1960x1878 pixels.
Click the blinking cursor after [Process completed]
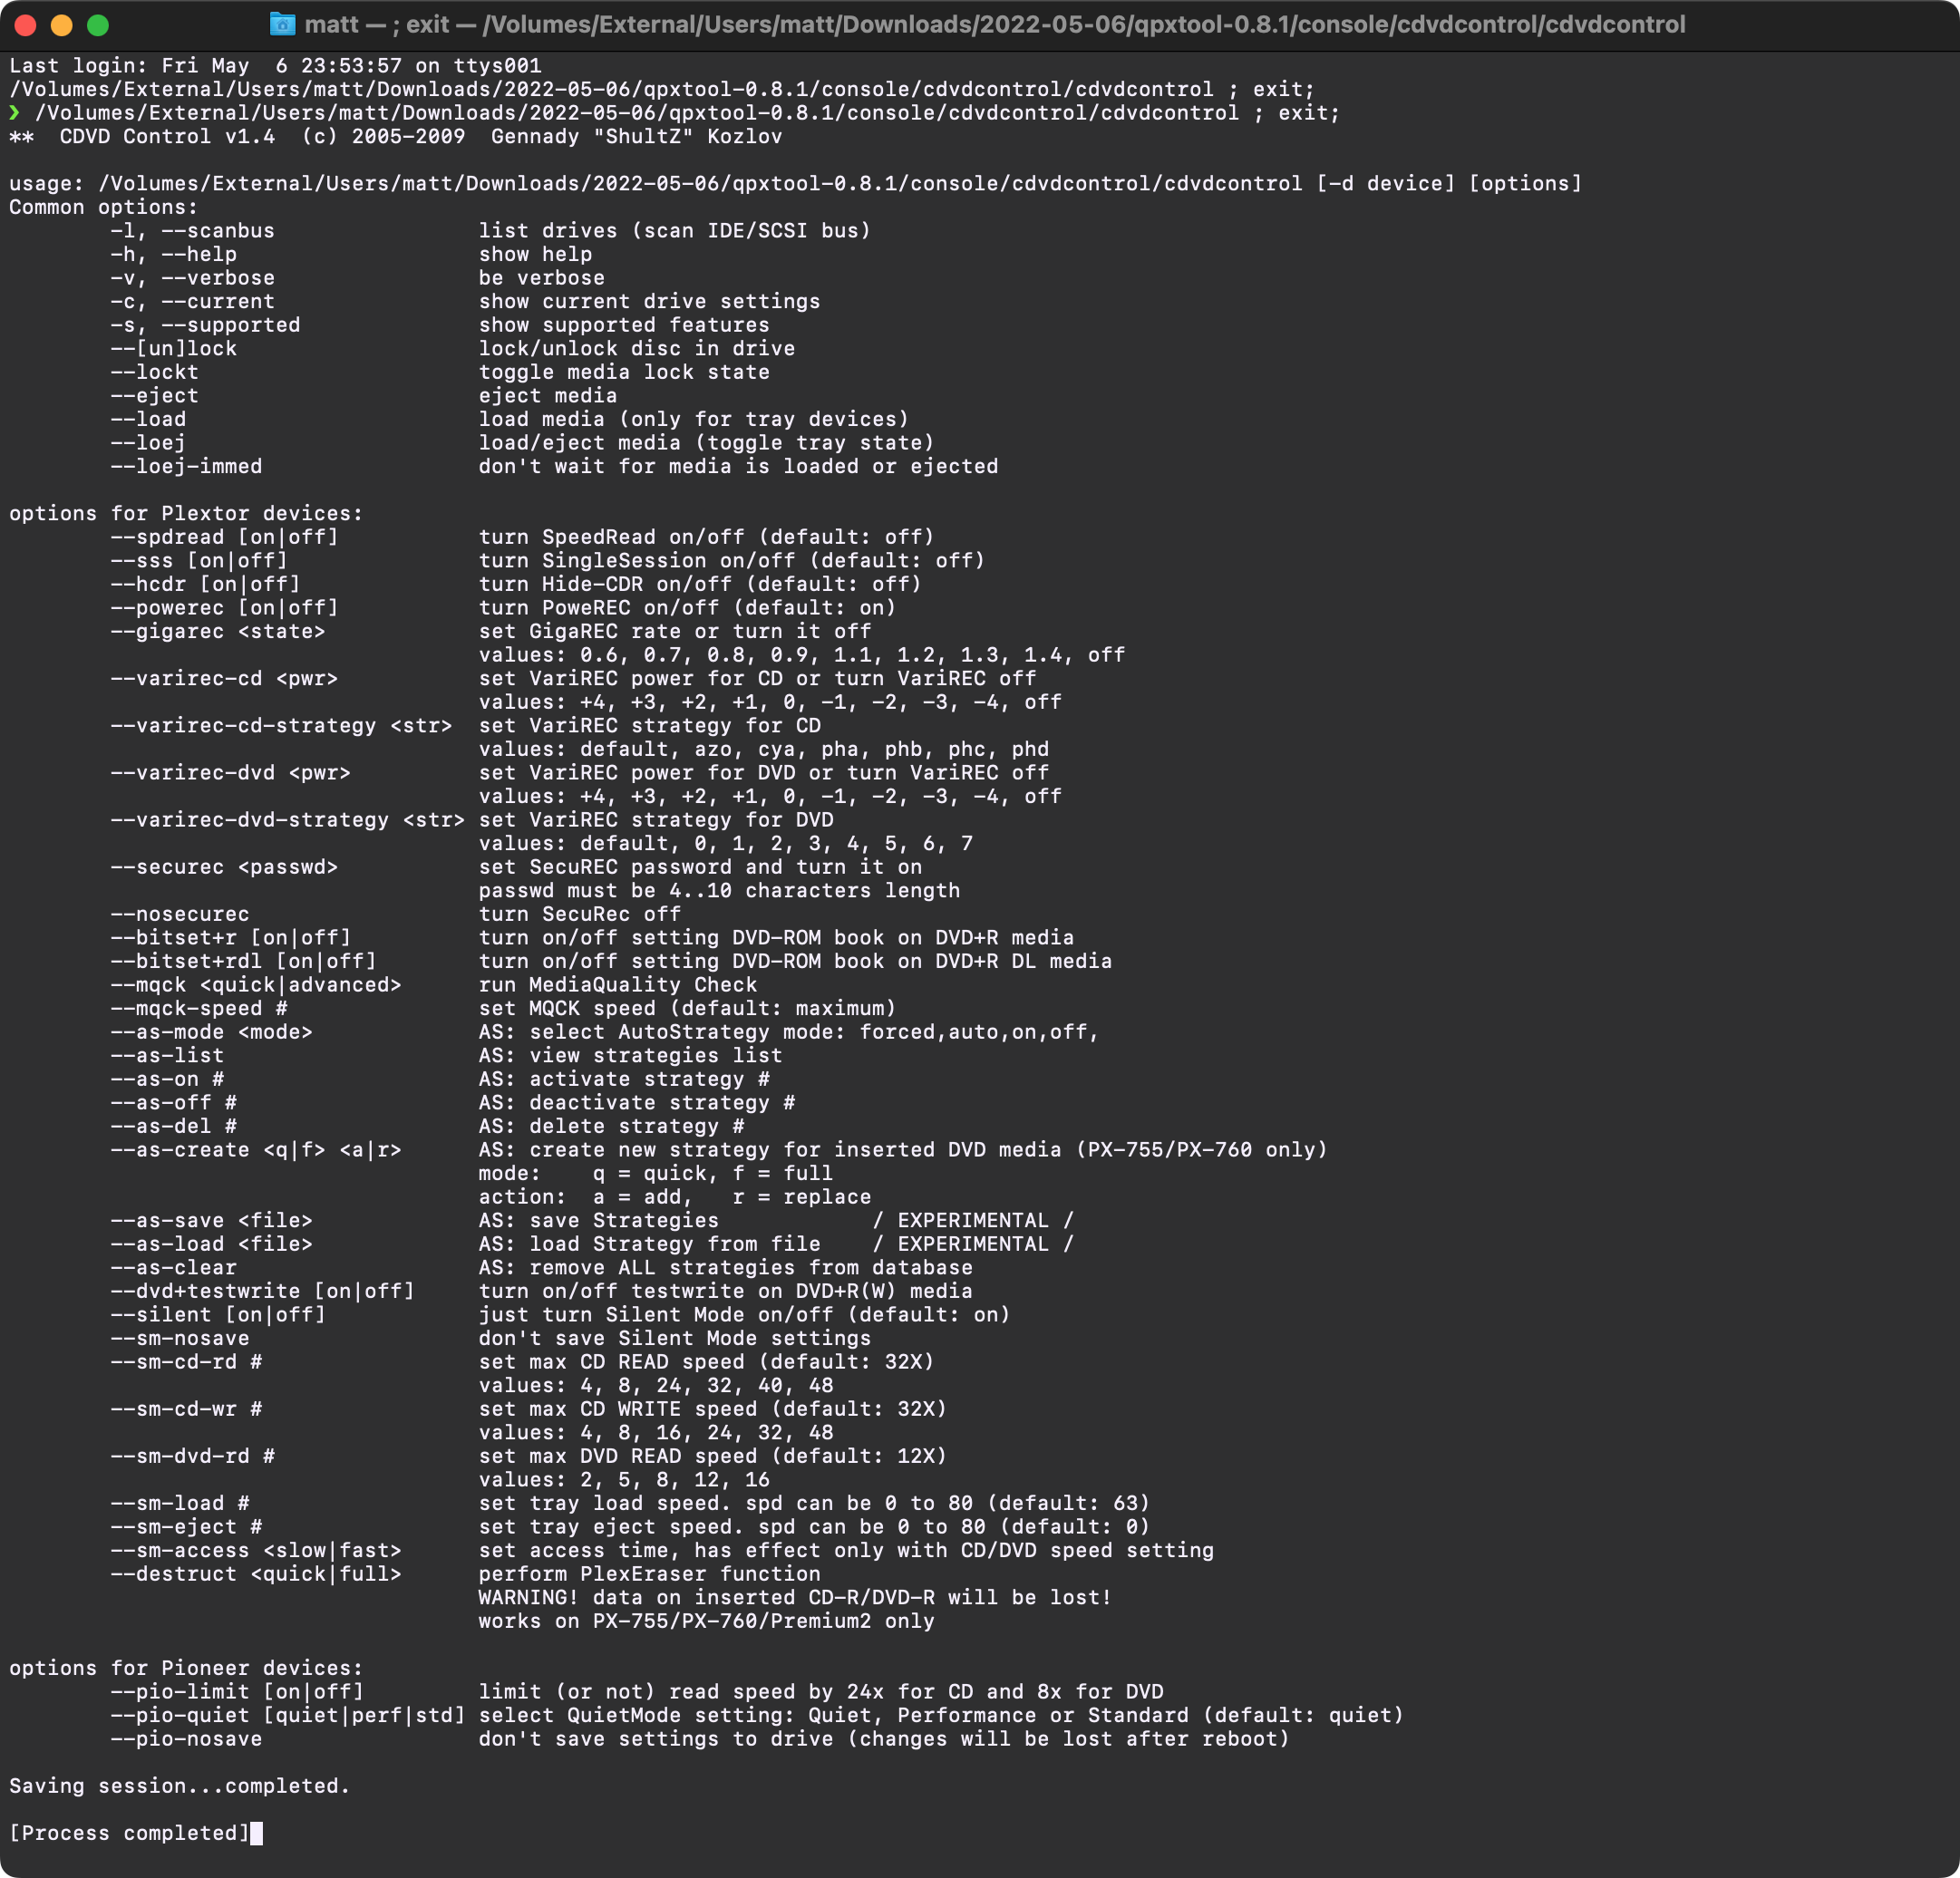pyautogui.click(x=255, y=1833)
